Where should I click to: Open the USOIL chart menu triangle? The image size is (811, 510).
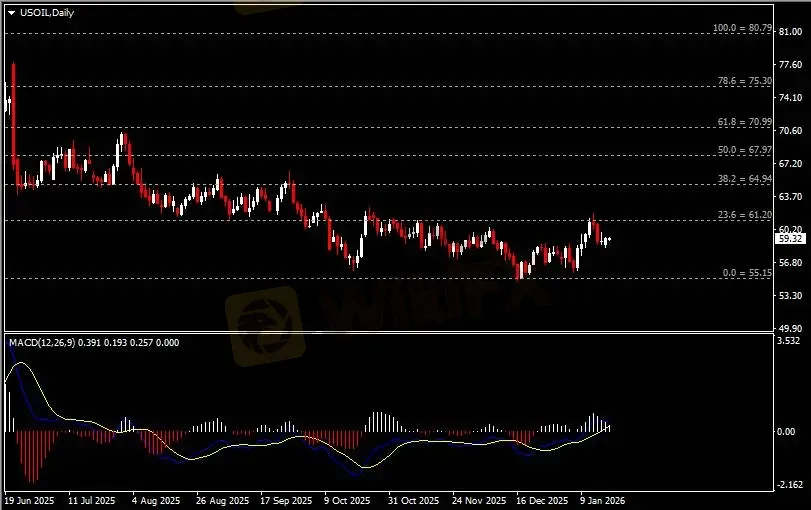pyautogui.click(x=11, y=13)
